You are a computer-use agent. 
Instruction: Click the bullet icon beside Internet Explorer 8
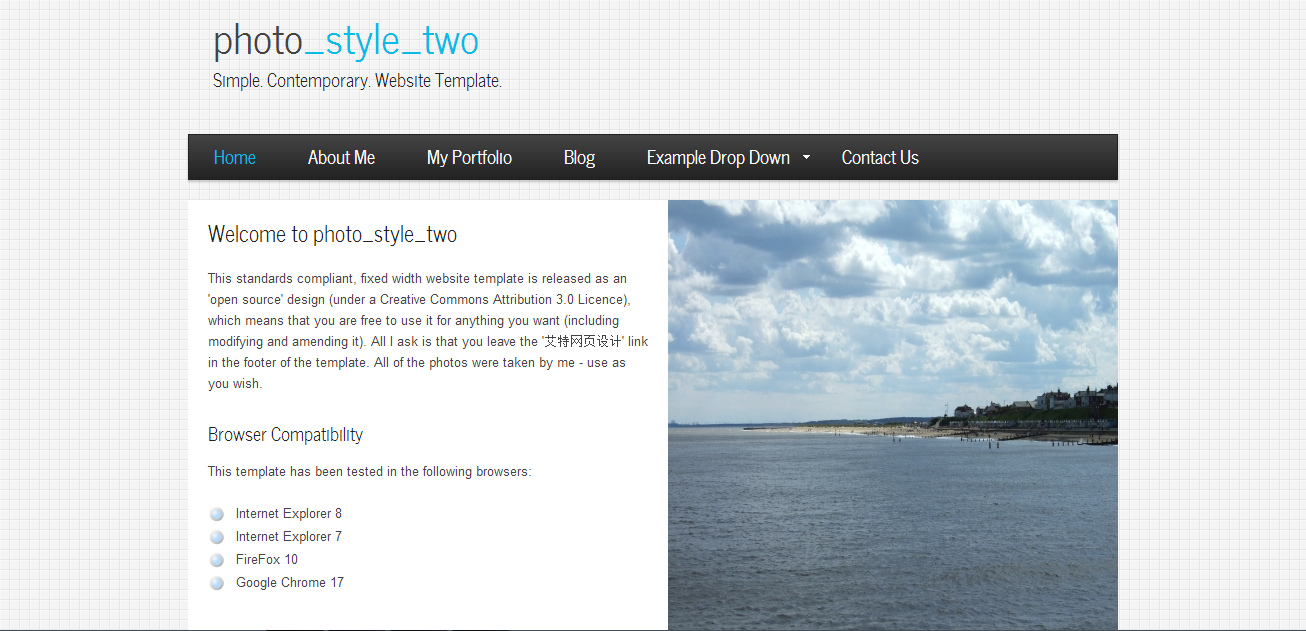click(x=217, y=514)
